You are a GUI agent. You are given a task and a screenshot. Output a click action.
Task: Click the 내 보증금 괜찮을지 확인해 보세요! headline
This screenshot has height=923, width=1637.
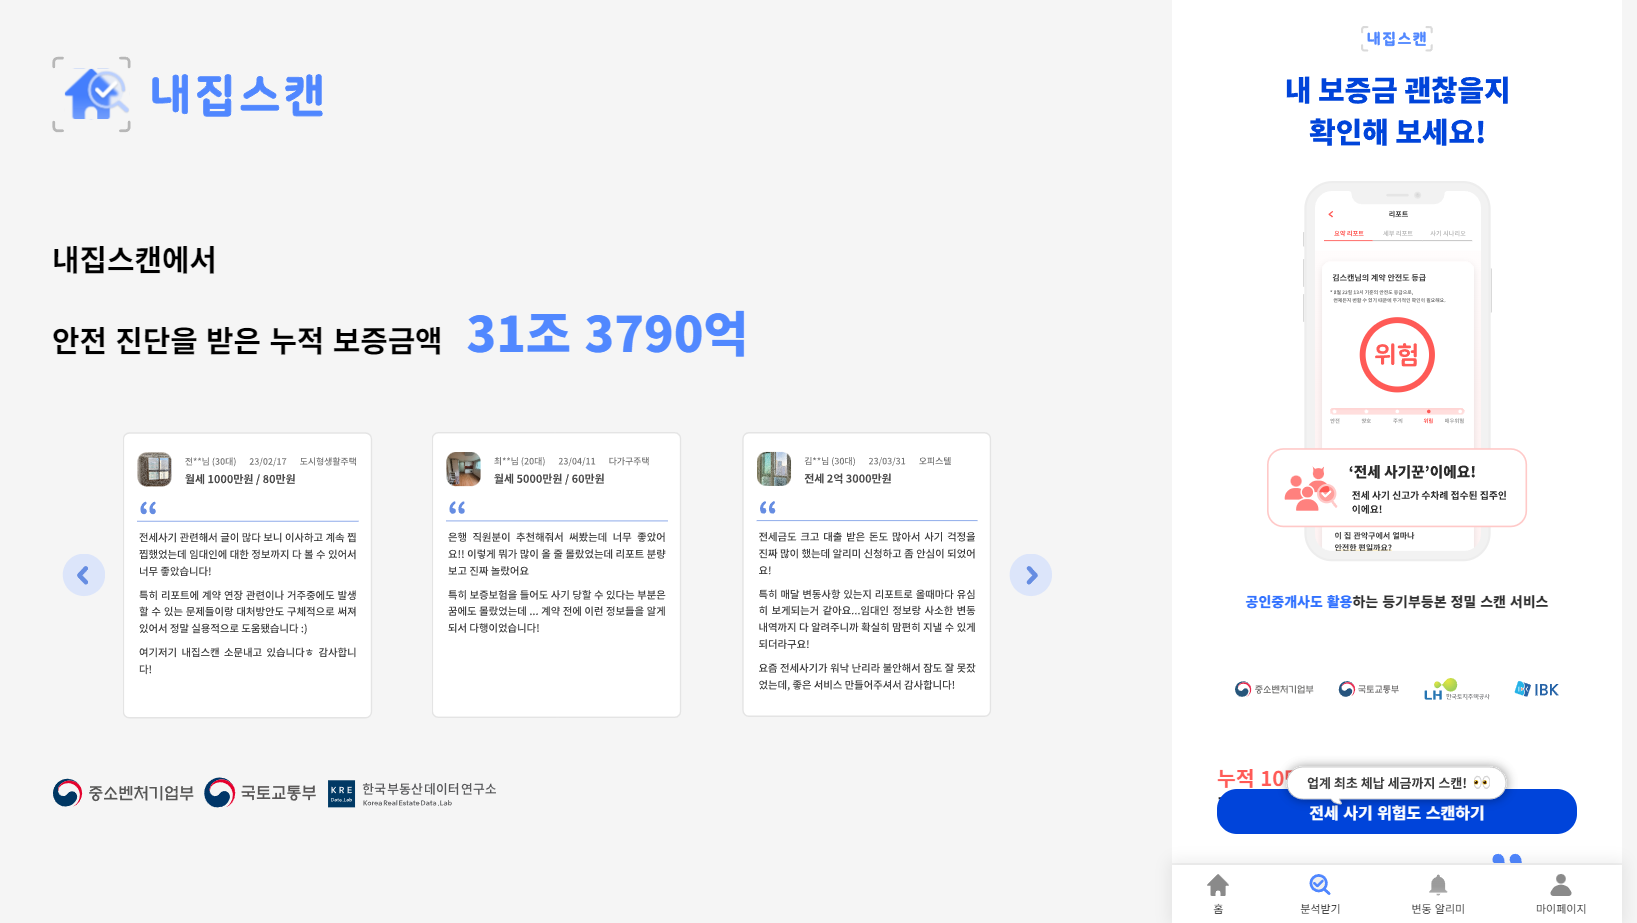point(1397,111)
